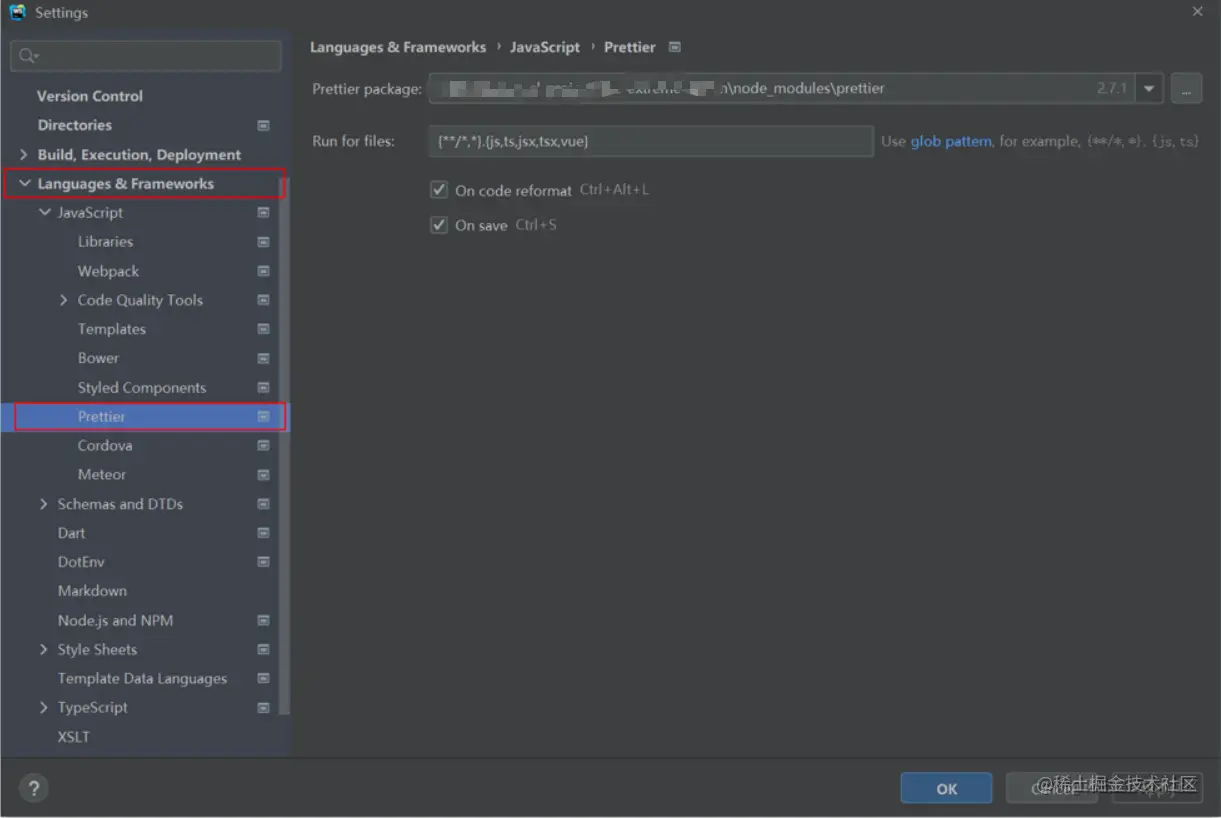The width and height of the screenshot is (1221, 818).
Task: Click the project-level icon beside TypeScript
Action: [x=263, y=708]
